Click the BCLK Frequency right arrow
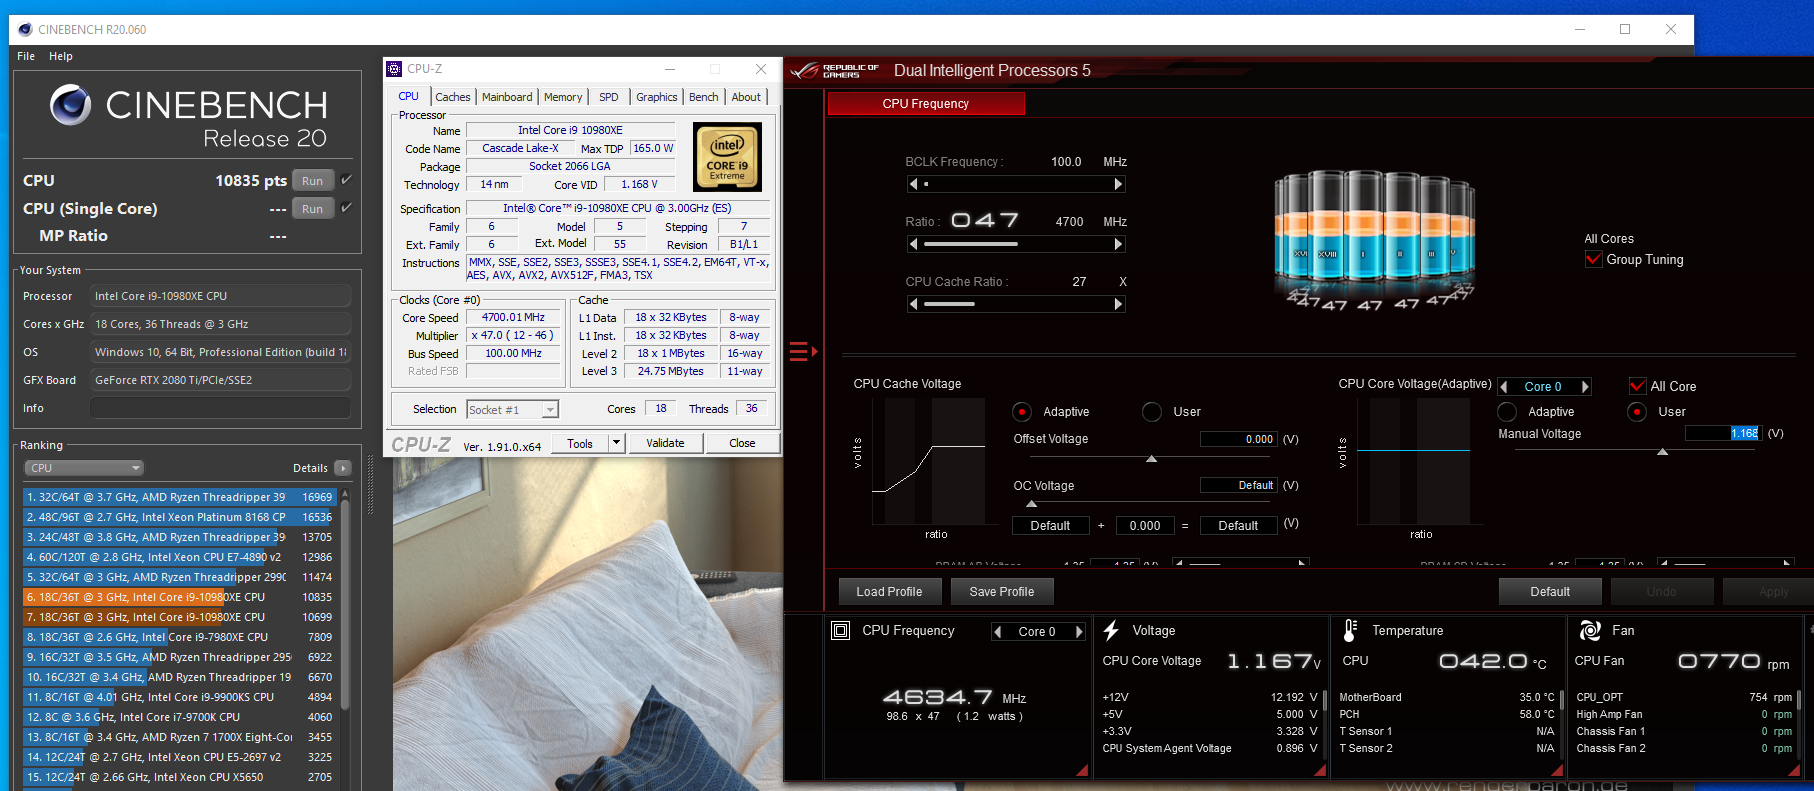 tap(1118, 184)
